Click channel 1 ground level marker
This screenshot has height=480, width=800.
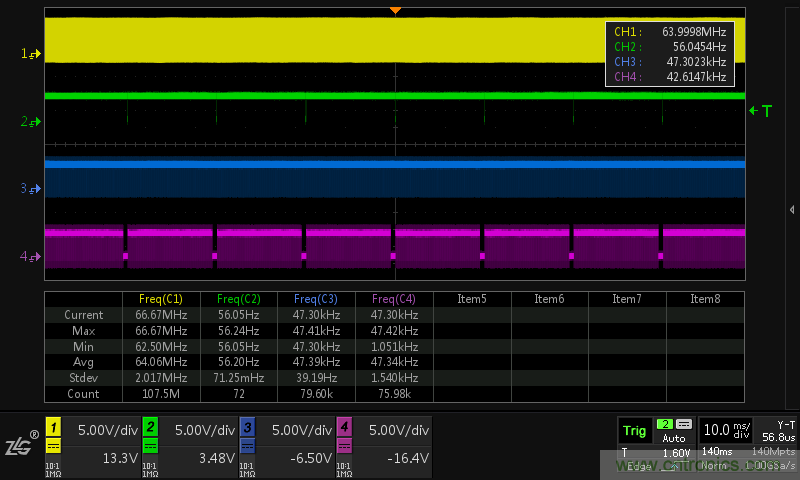click(x=32, y=54)
